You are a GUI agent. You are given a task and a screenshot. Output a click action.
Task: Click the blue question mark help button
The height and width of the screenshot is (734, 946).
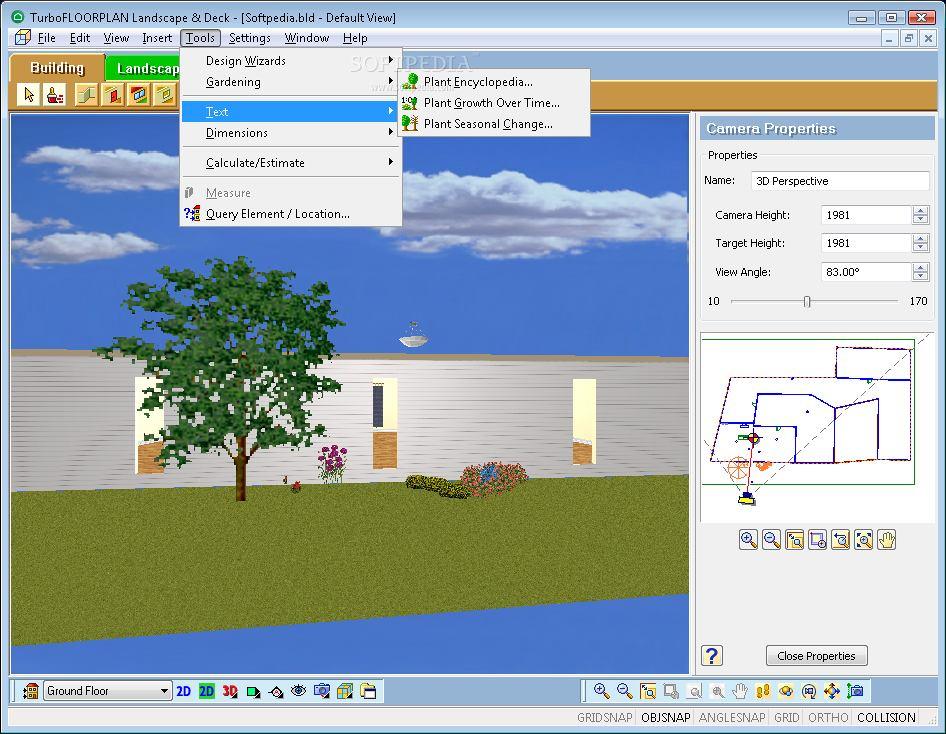pyautogui.click(x=712, y=656)
